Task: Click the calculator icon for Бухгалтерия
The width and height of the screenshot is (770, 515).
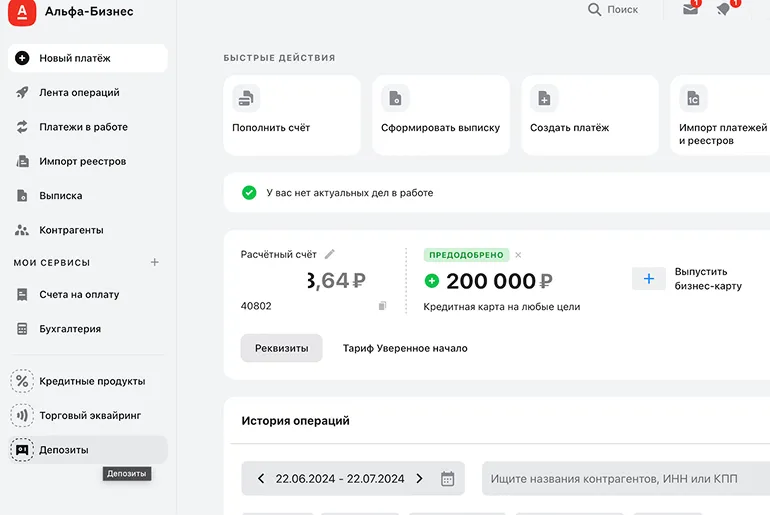Action: [22, 329]
